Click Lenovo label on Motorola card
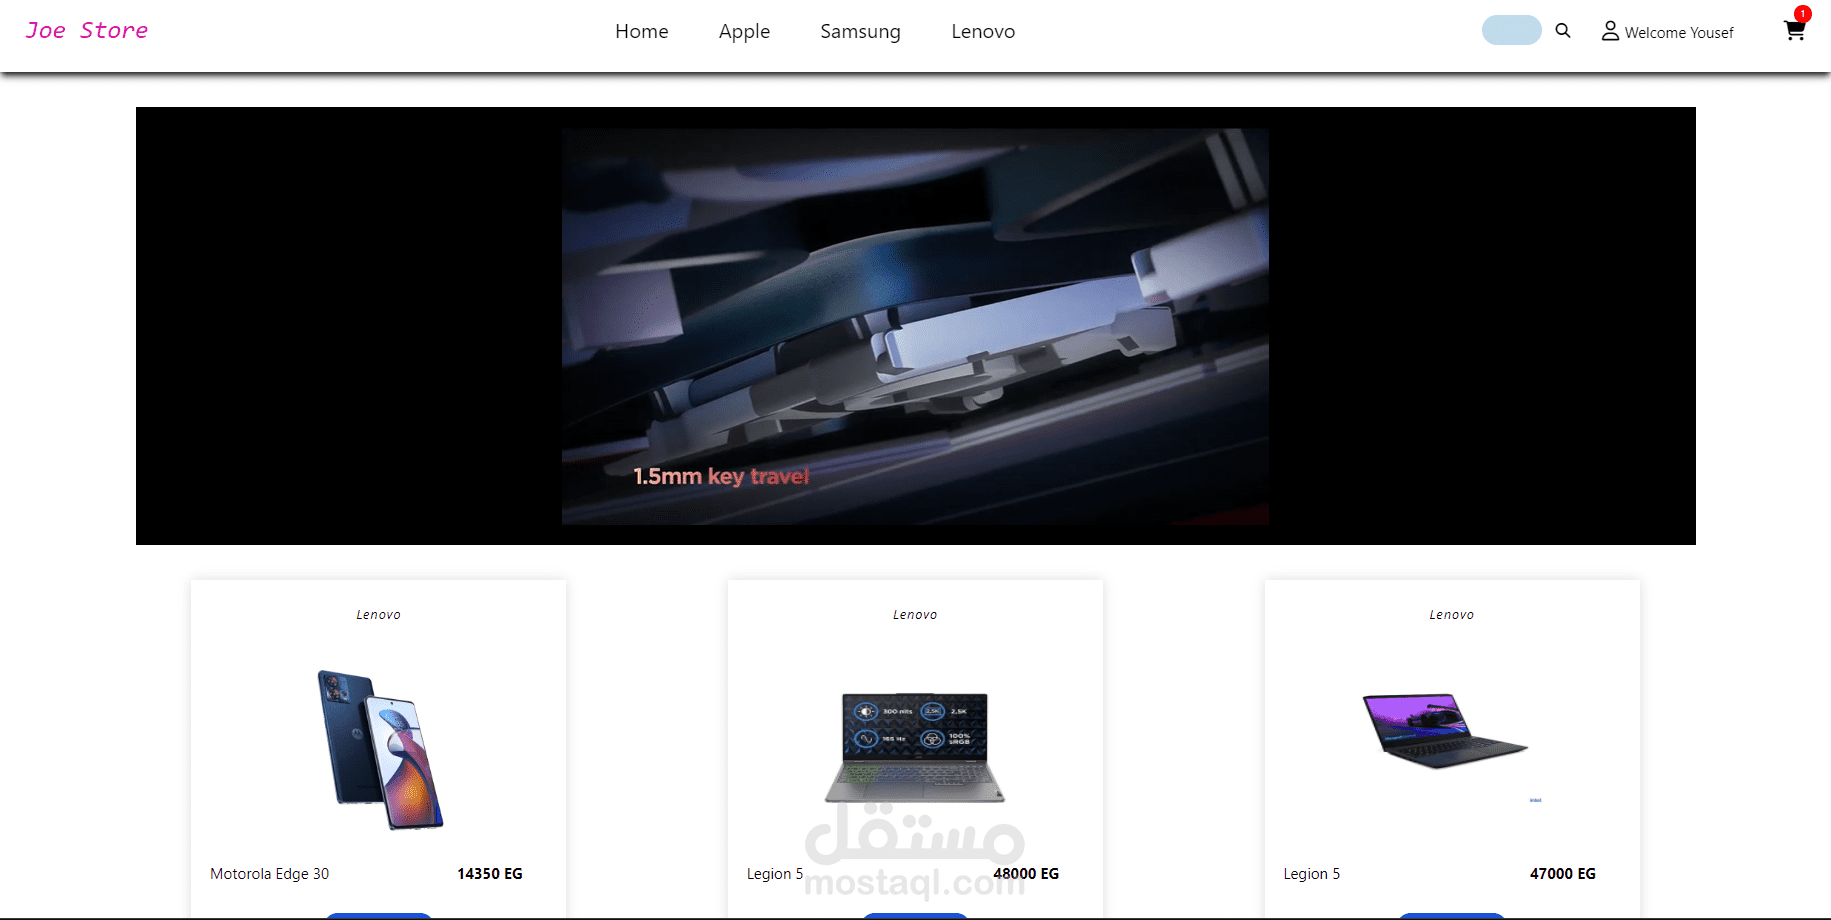1831x920 pixels. [378, 615]
